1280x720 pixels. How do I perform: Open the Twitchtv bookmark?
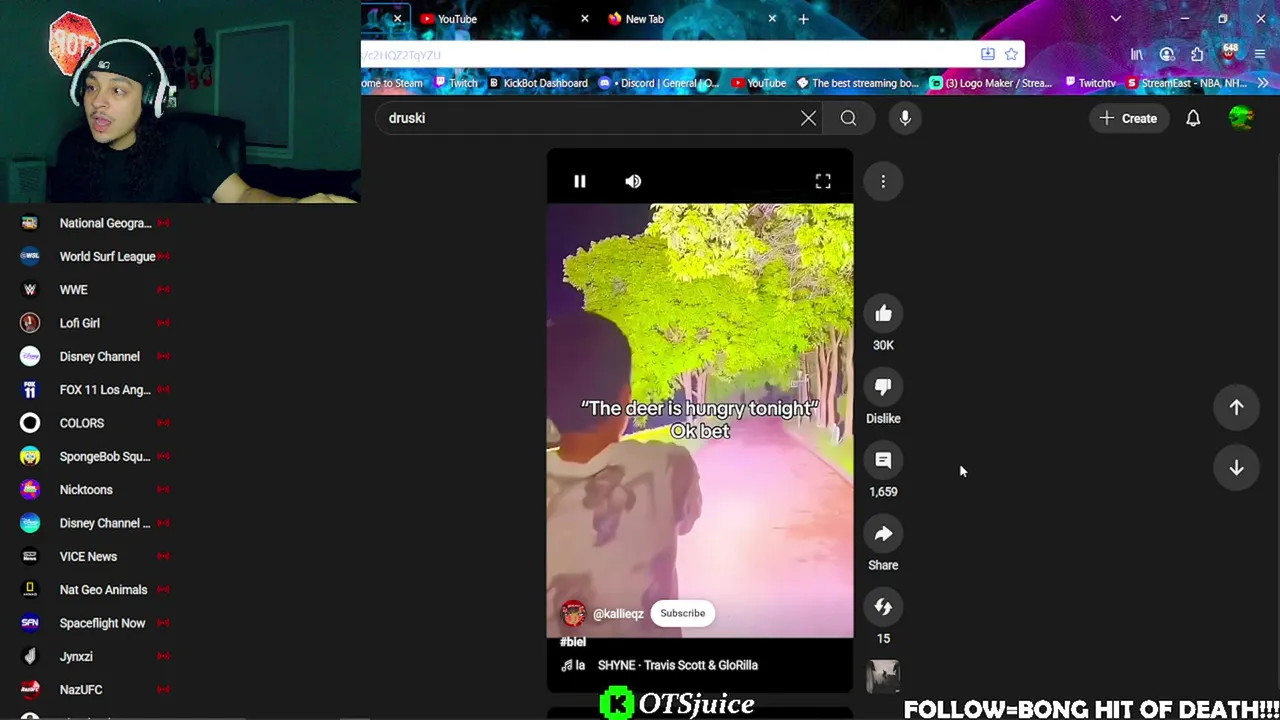[1090, 83]
